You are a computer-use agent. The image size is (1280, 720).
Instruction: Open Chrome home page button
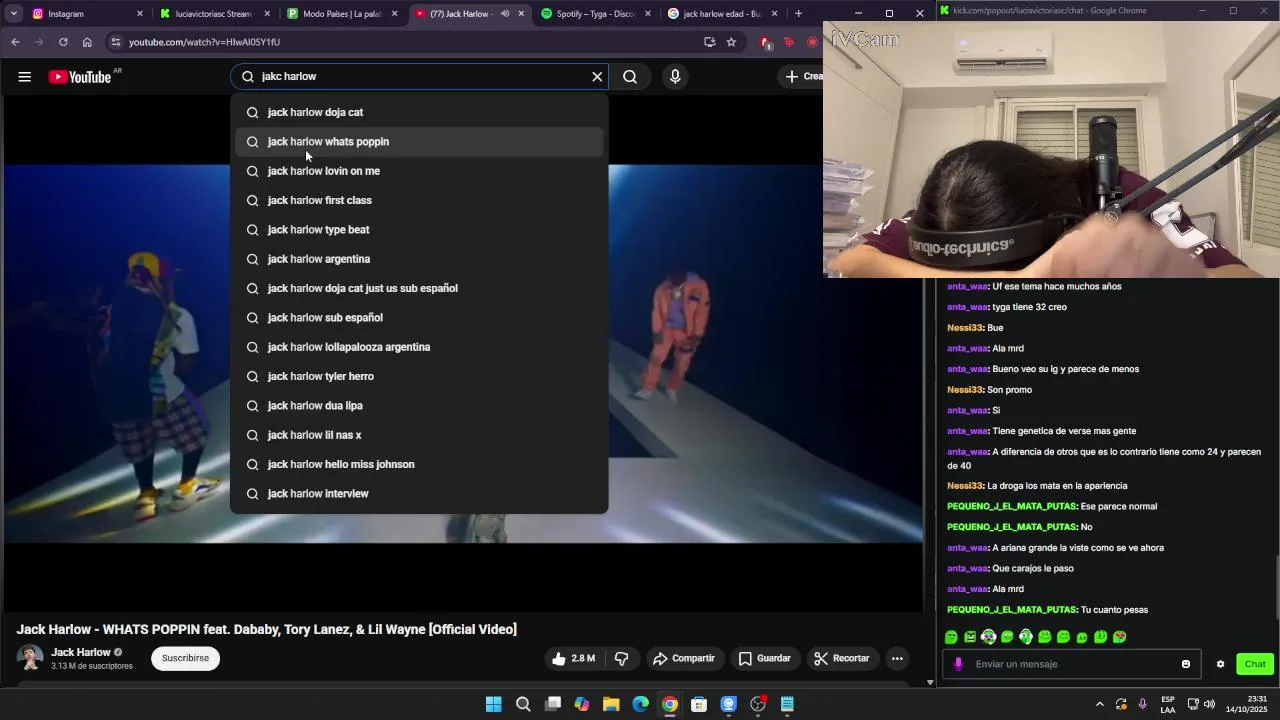coord(87,42)
